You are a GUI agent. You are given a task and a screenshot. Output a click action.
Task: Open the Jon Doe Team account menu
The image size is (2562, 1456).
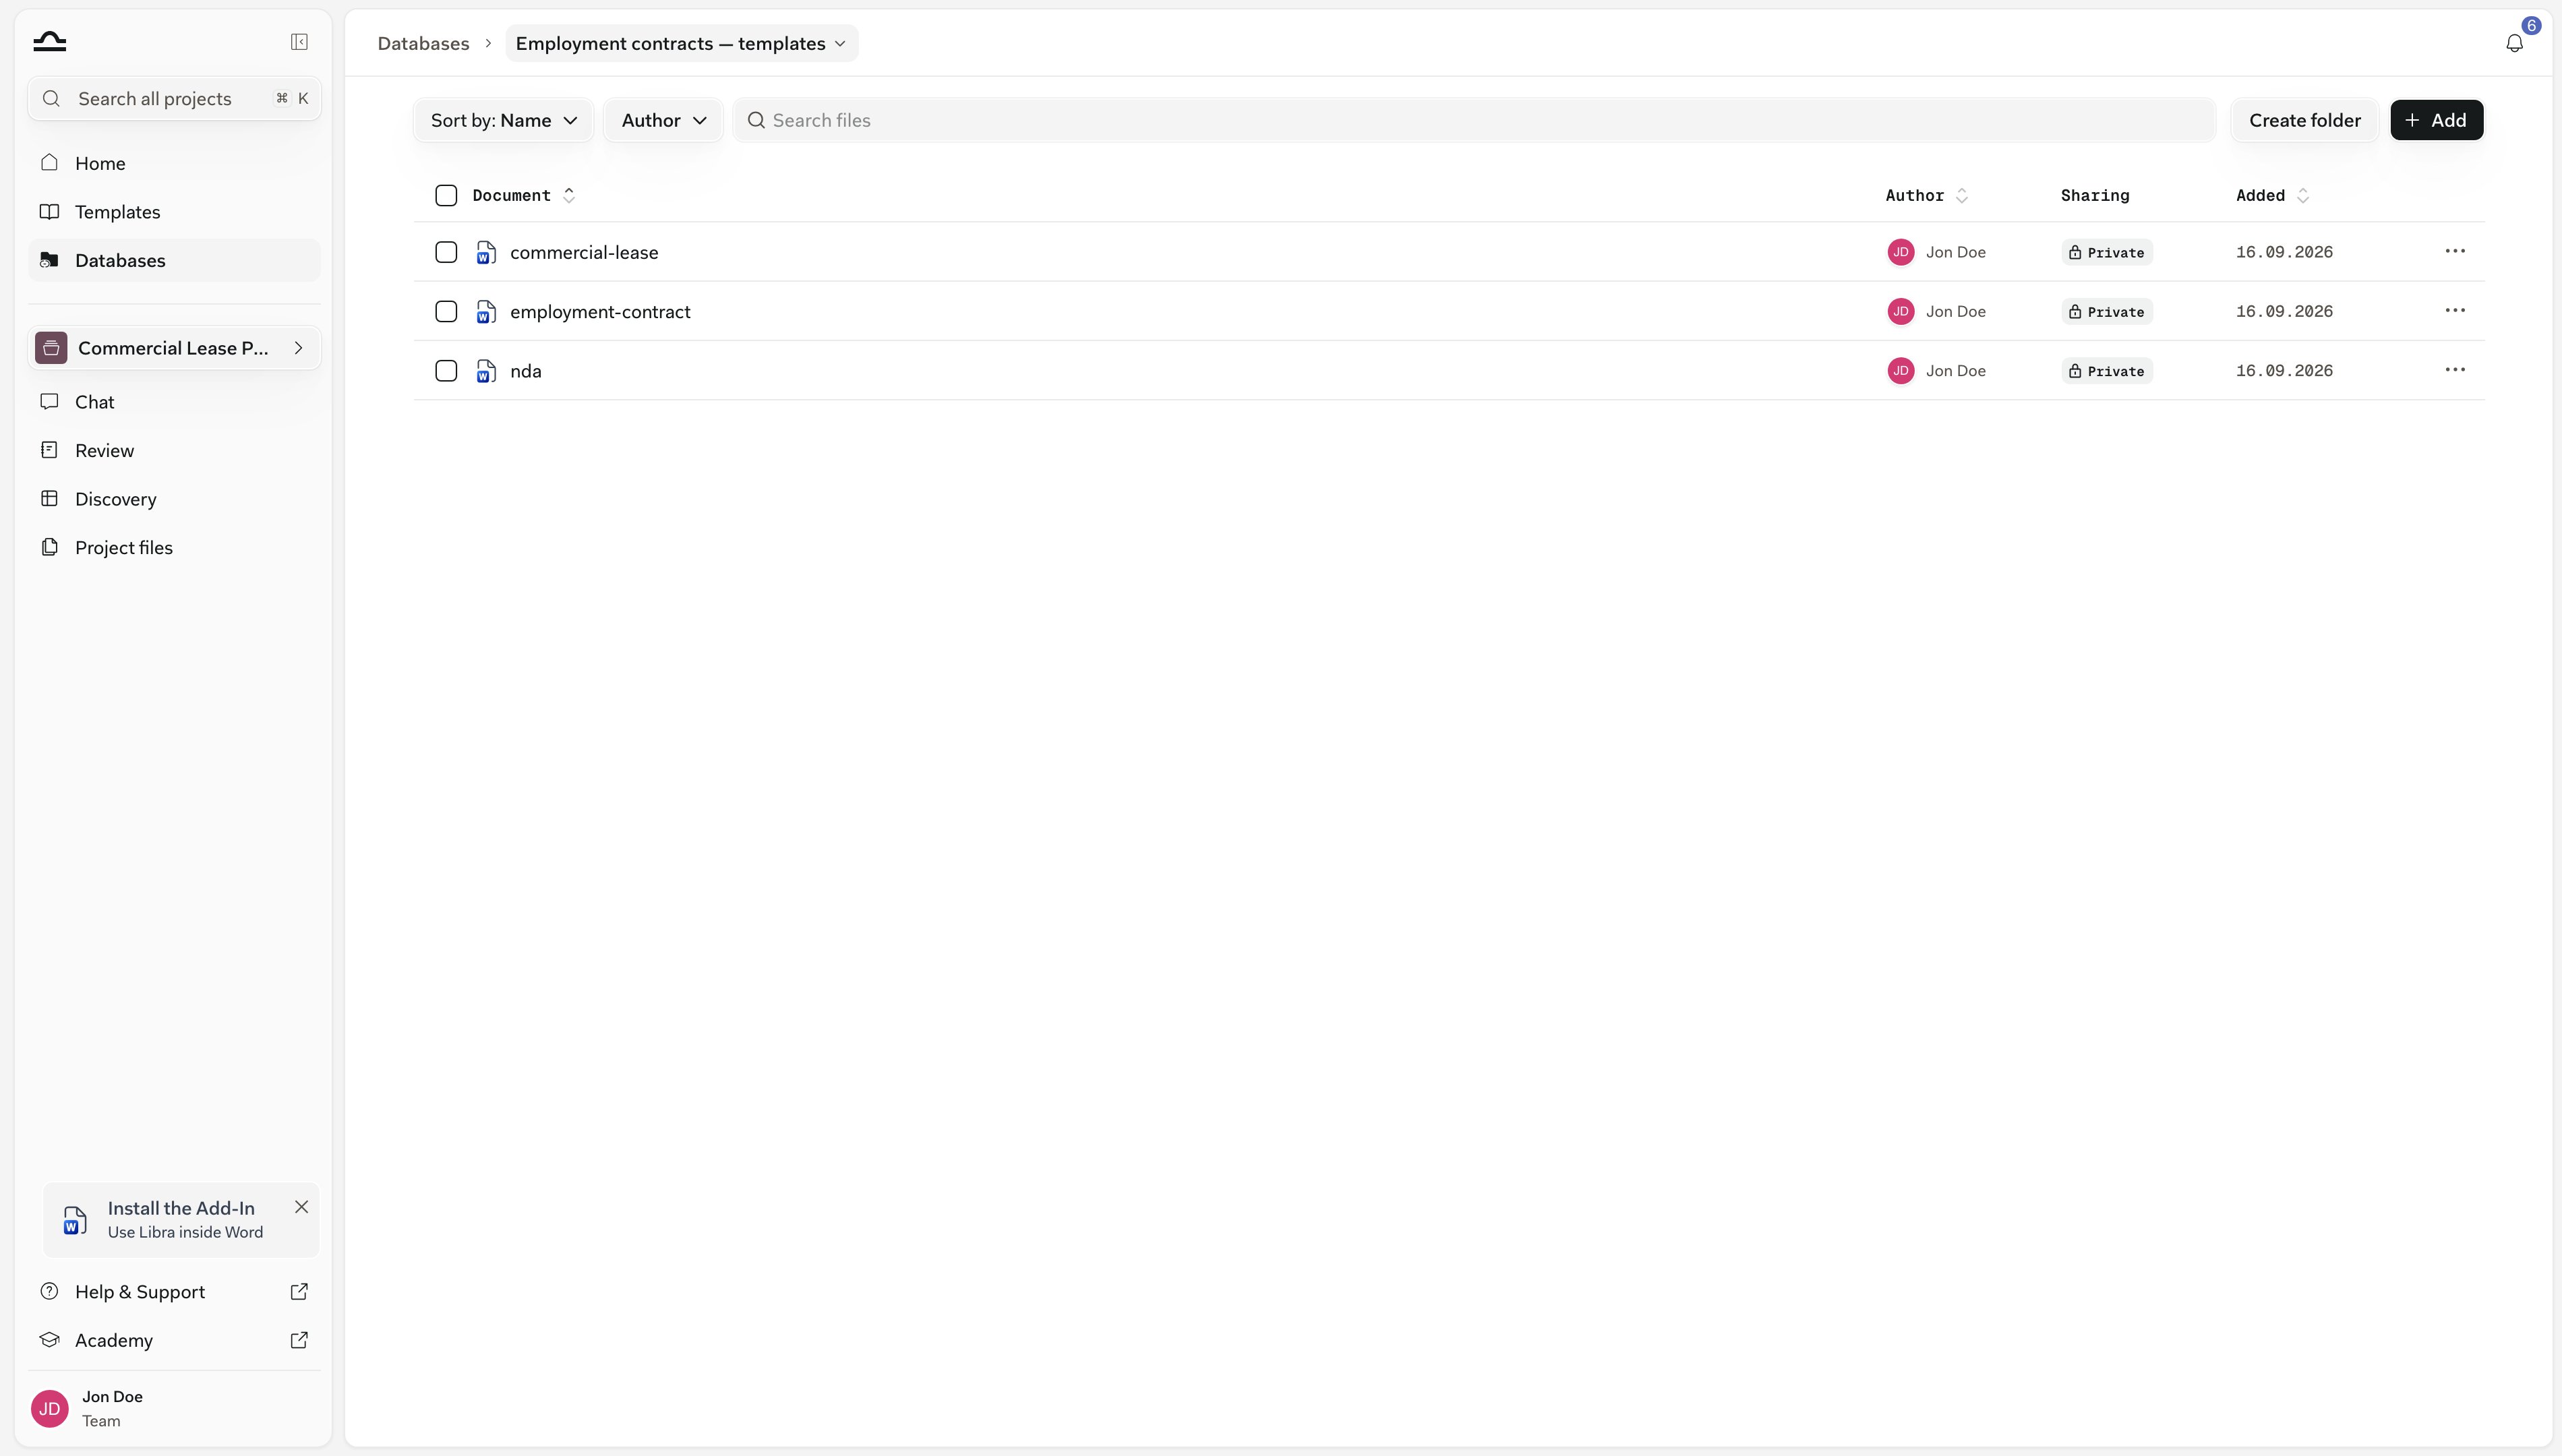(174, 1408)
